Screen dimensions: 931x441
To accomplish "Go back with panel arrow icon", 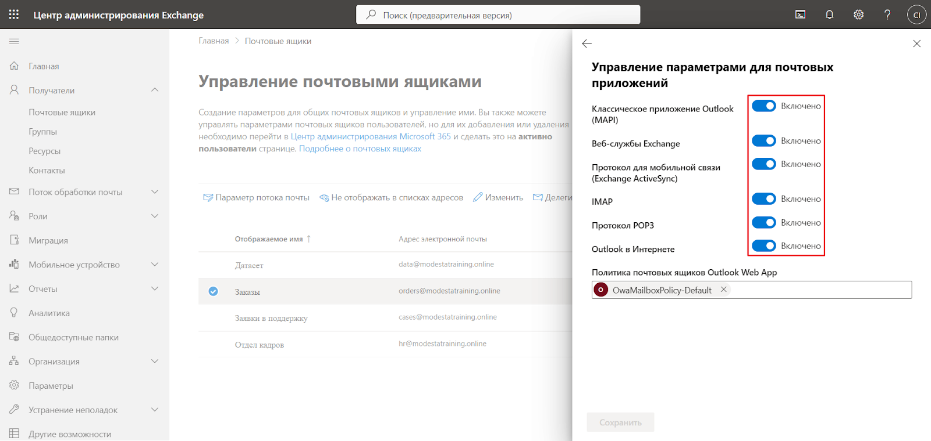I will coord(587,43).
